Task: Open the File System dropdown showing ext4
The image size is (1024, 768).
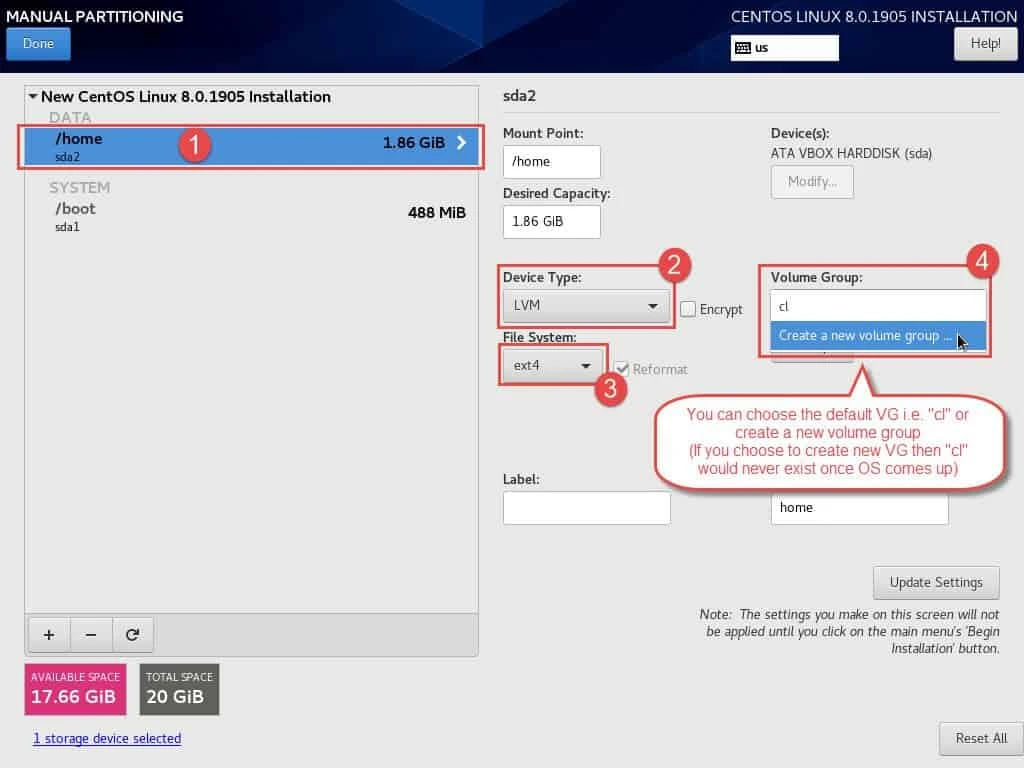Action: pyautogui.click(x=550, y=366)
